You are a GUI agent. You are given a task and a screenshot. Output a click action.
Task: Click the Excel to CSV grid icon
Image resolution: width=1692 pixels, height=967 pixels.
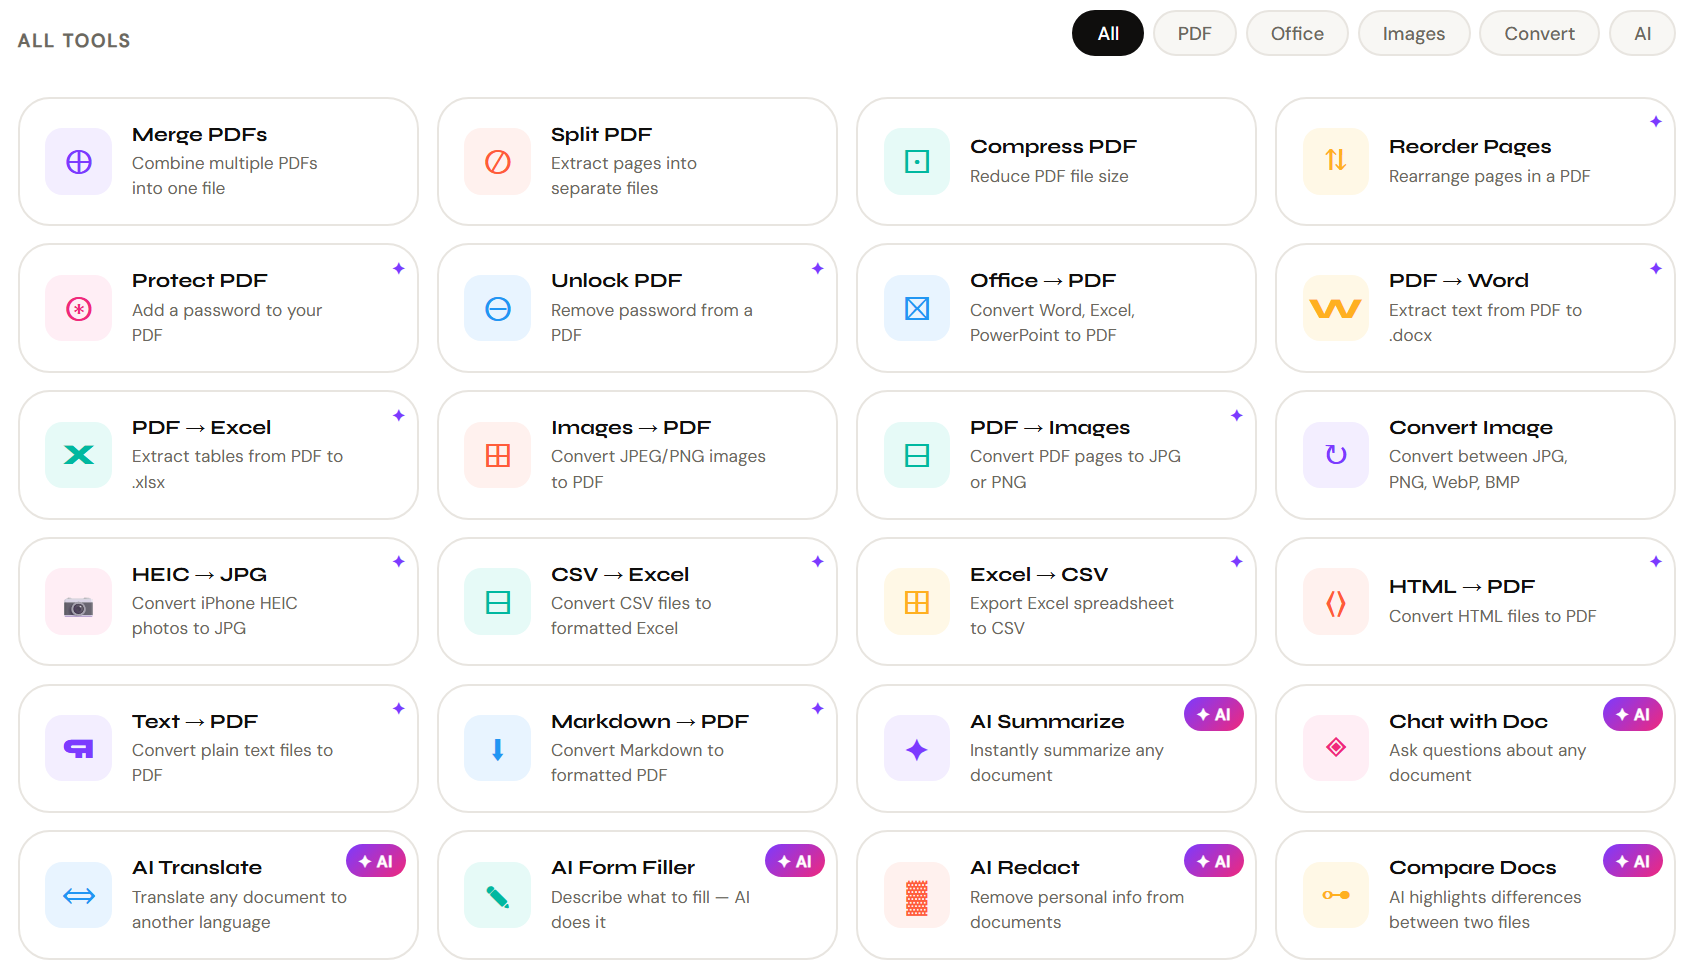pyautogui.click(x=917, y=602)
